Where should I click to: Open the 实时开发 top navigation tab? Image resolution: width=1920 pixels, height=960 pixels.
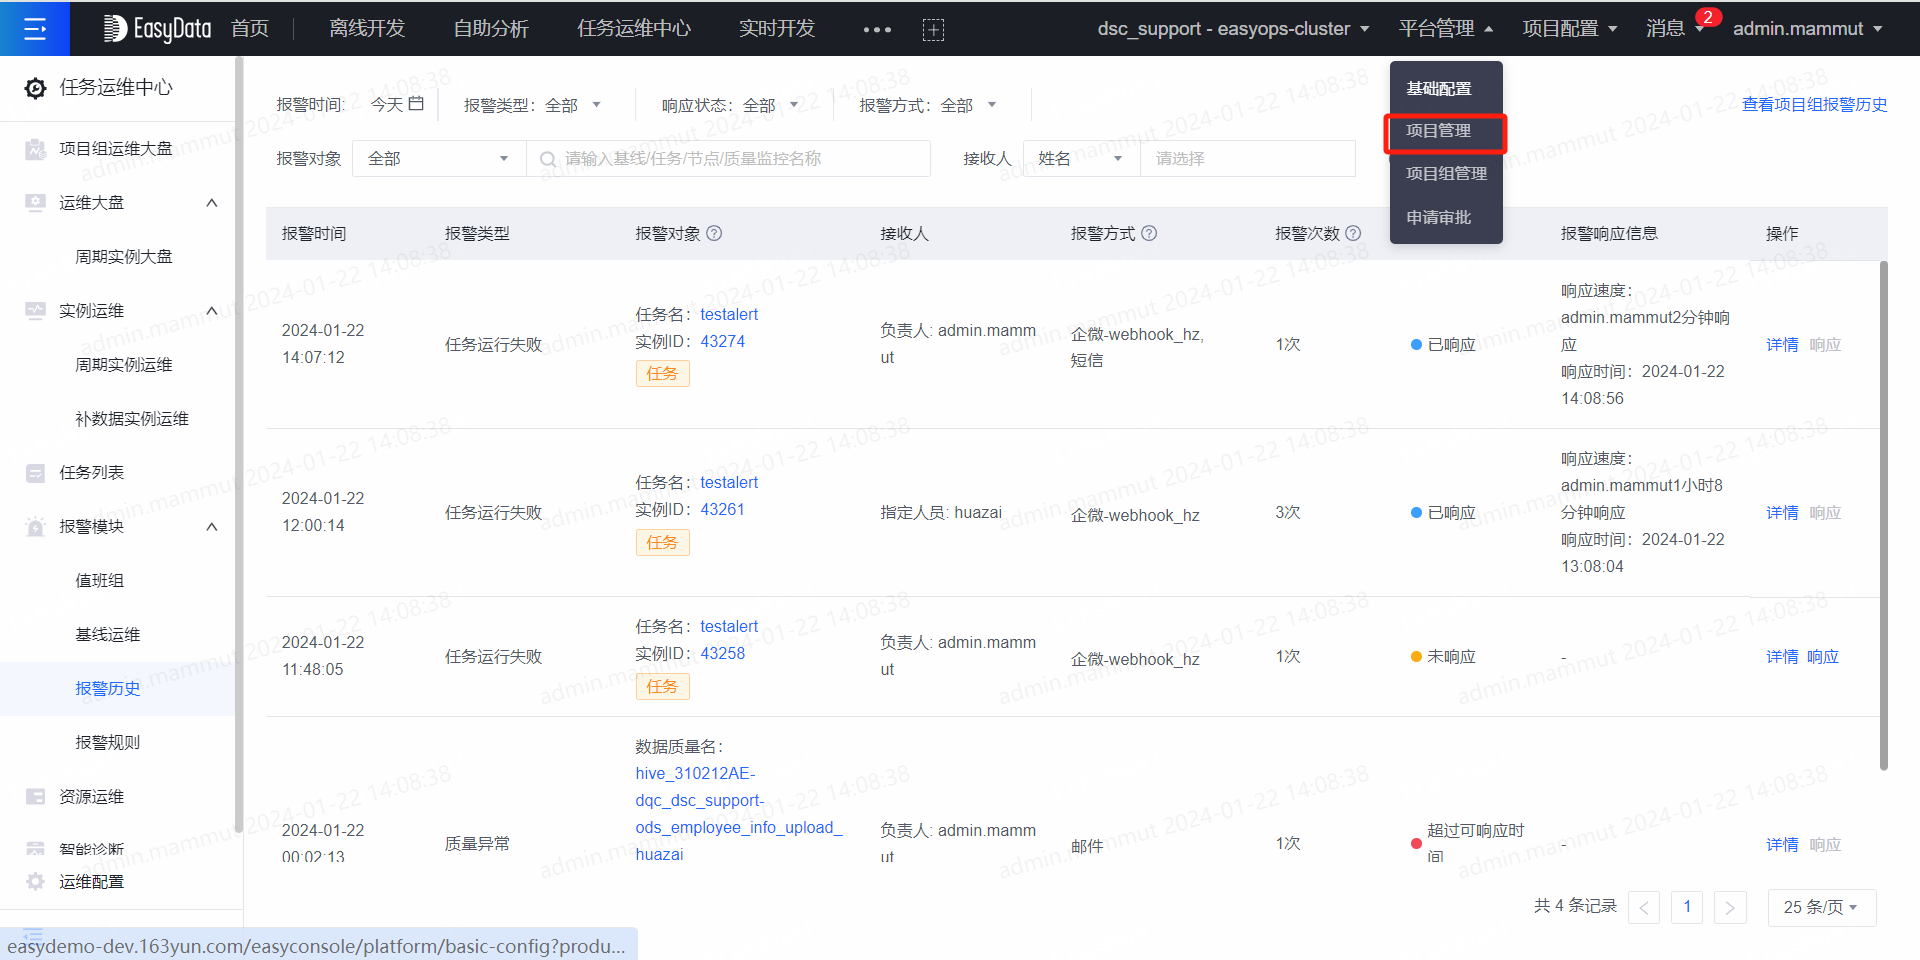point(777,29)
